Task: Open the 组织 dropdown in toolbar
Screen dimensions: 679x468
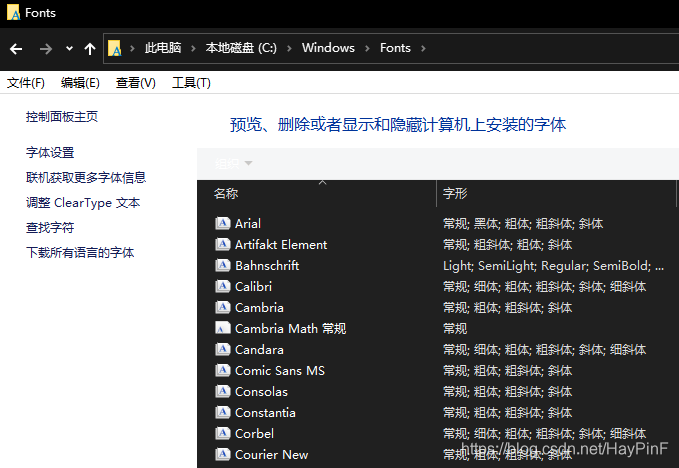Action: click(x=234, y=163)
